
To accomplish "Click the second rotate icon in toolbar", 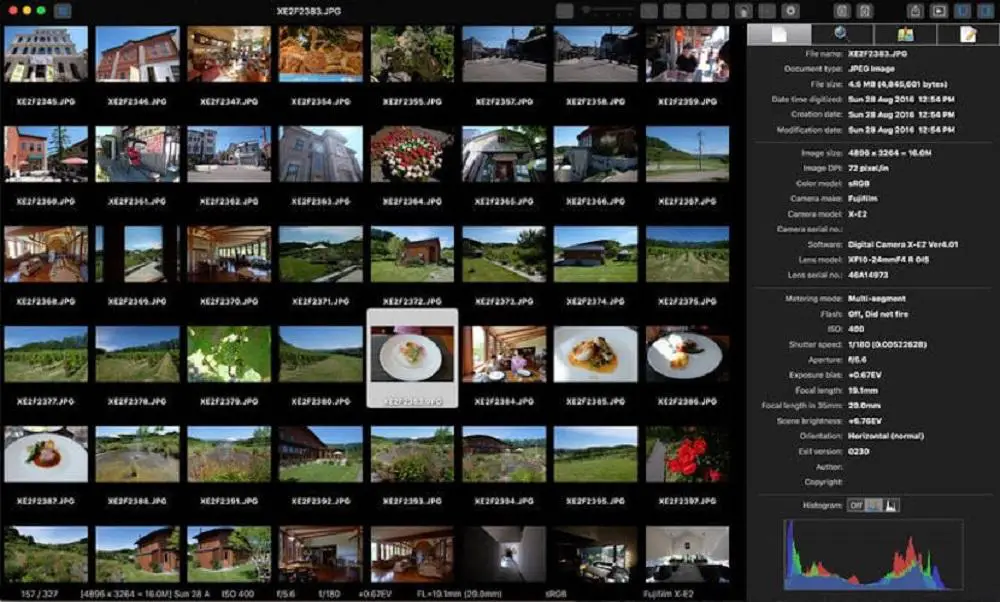I will (x=865, y=11).
